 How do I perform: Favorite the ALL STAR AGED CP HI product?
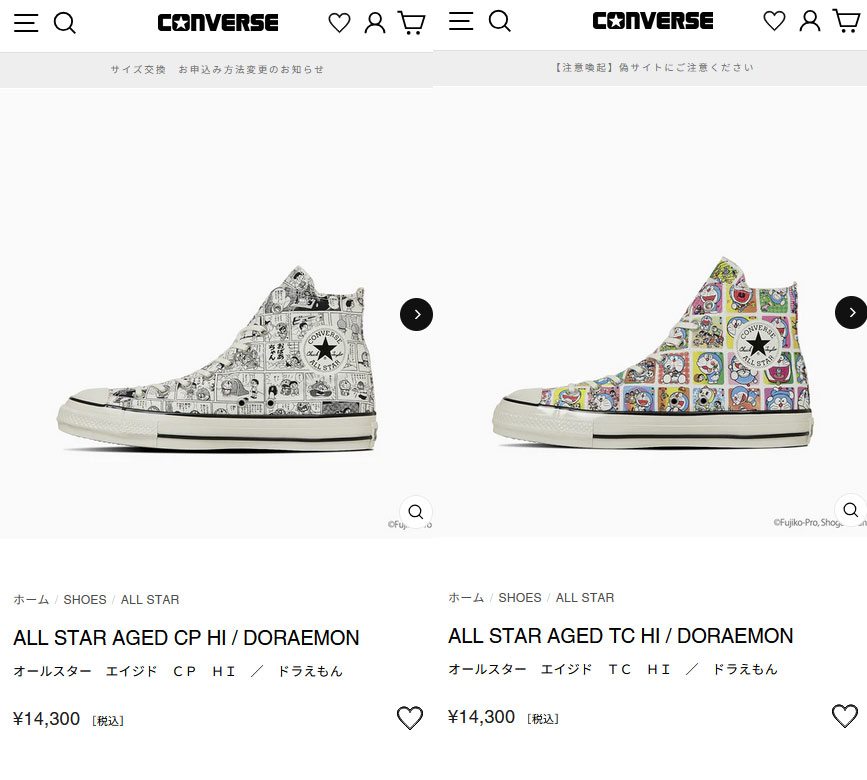coord(409,718)
